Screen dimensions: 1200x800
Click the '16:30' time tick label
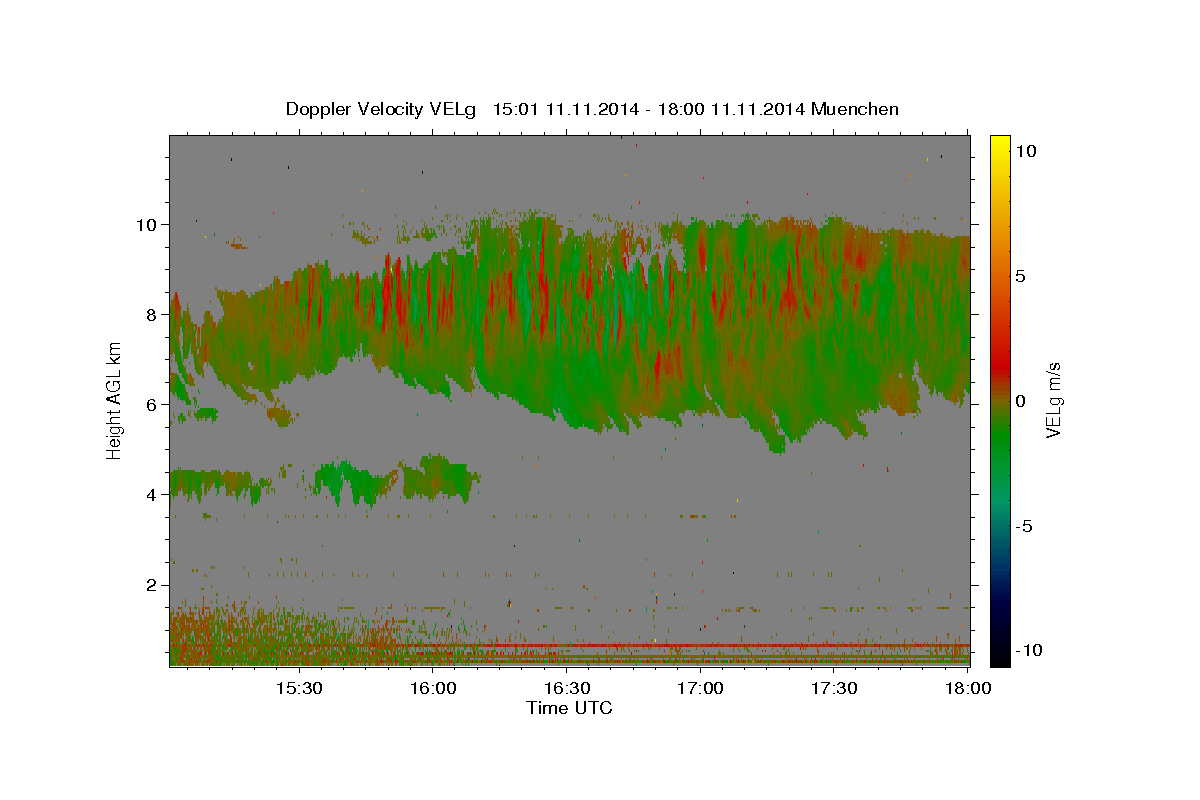[x=567, y=689]
